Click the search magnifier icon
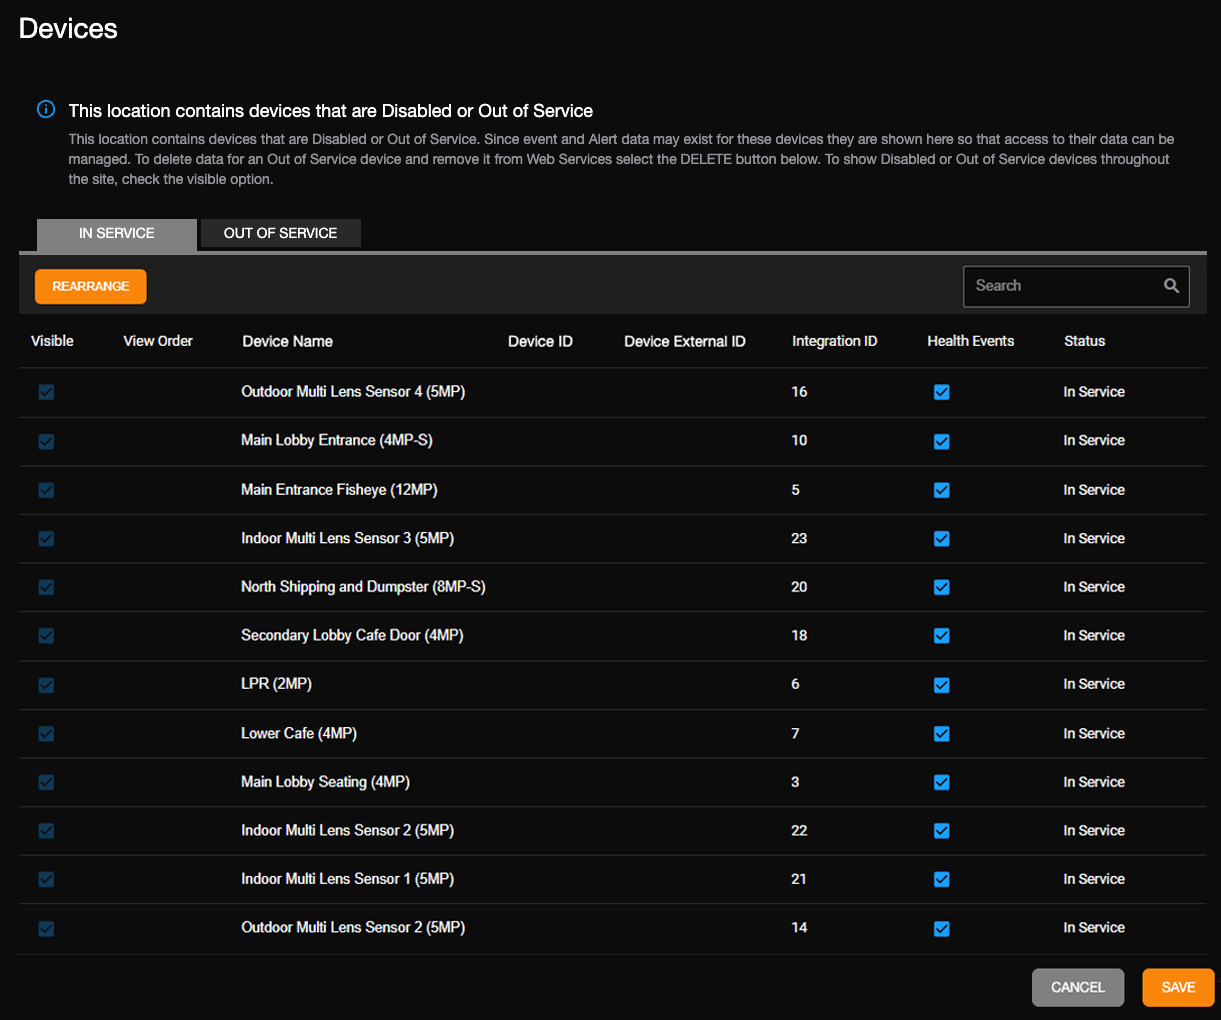This screenshot has height=1020, width=1221. 1171,286
